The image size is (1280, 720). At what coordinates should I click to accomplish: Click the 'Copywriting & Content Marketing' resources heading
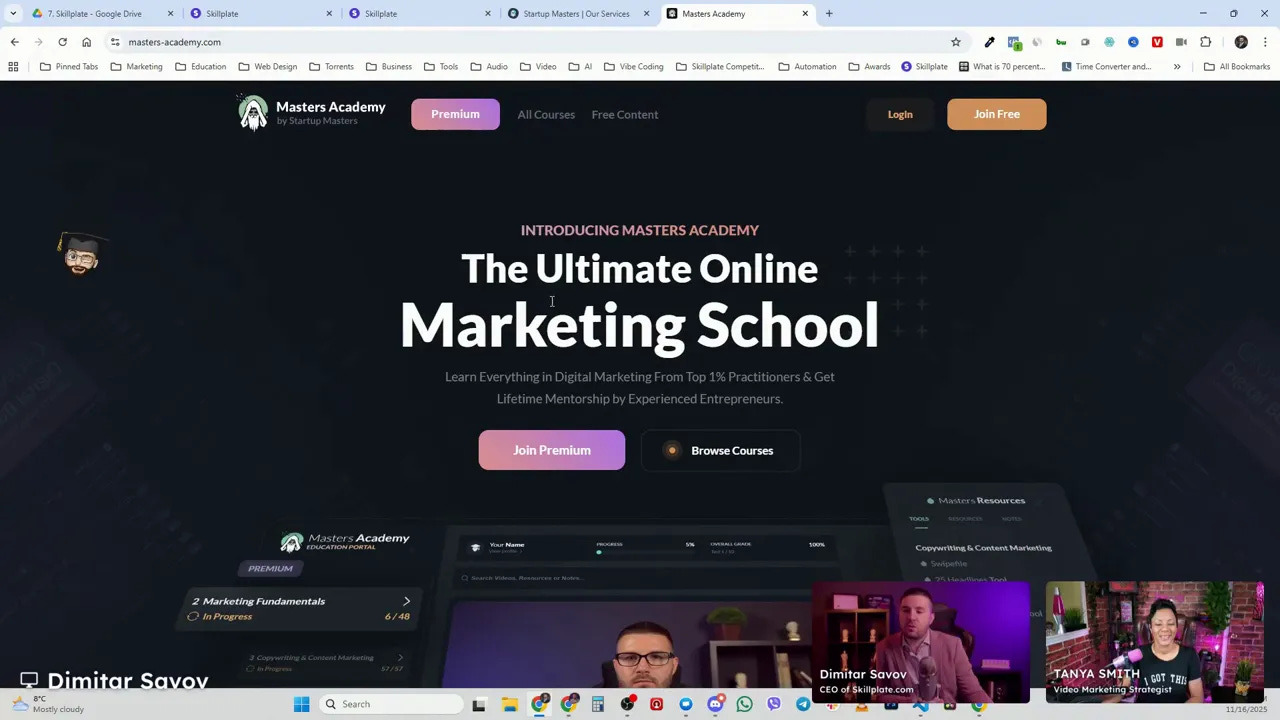point(983,548)
